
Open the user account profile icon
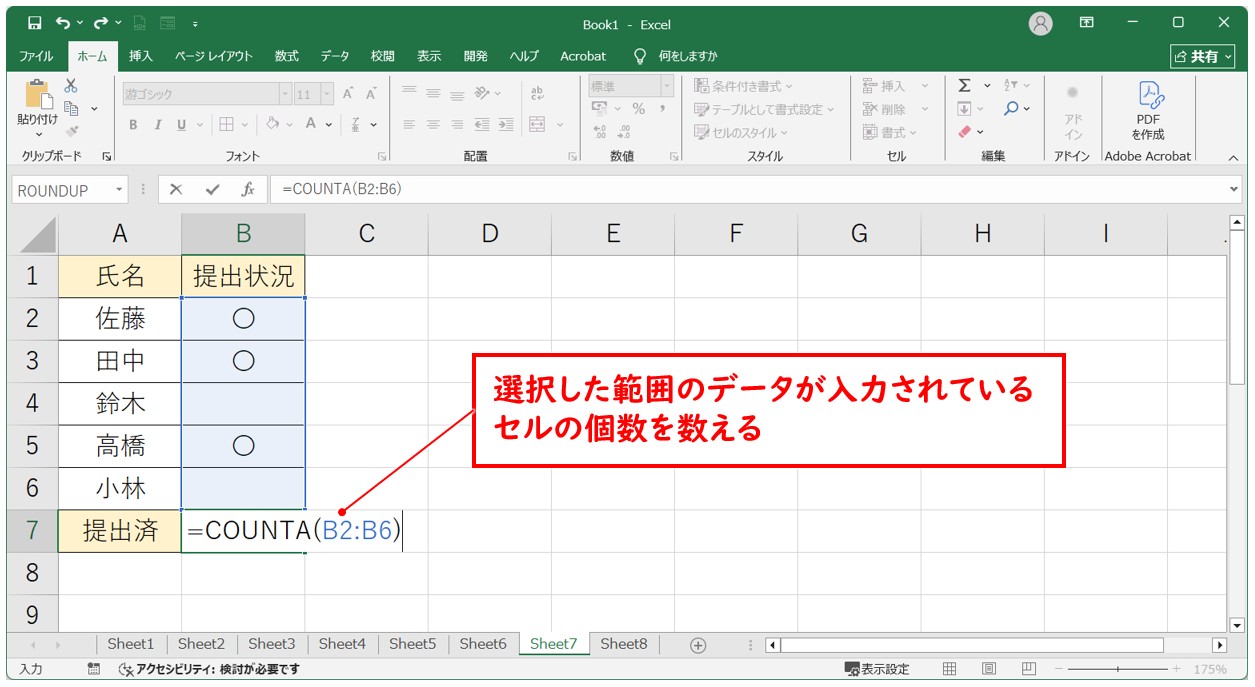click(x=1041, y=23)
